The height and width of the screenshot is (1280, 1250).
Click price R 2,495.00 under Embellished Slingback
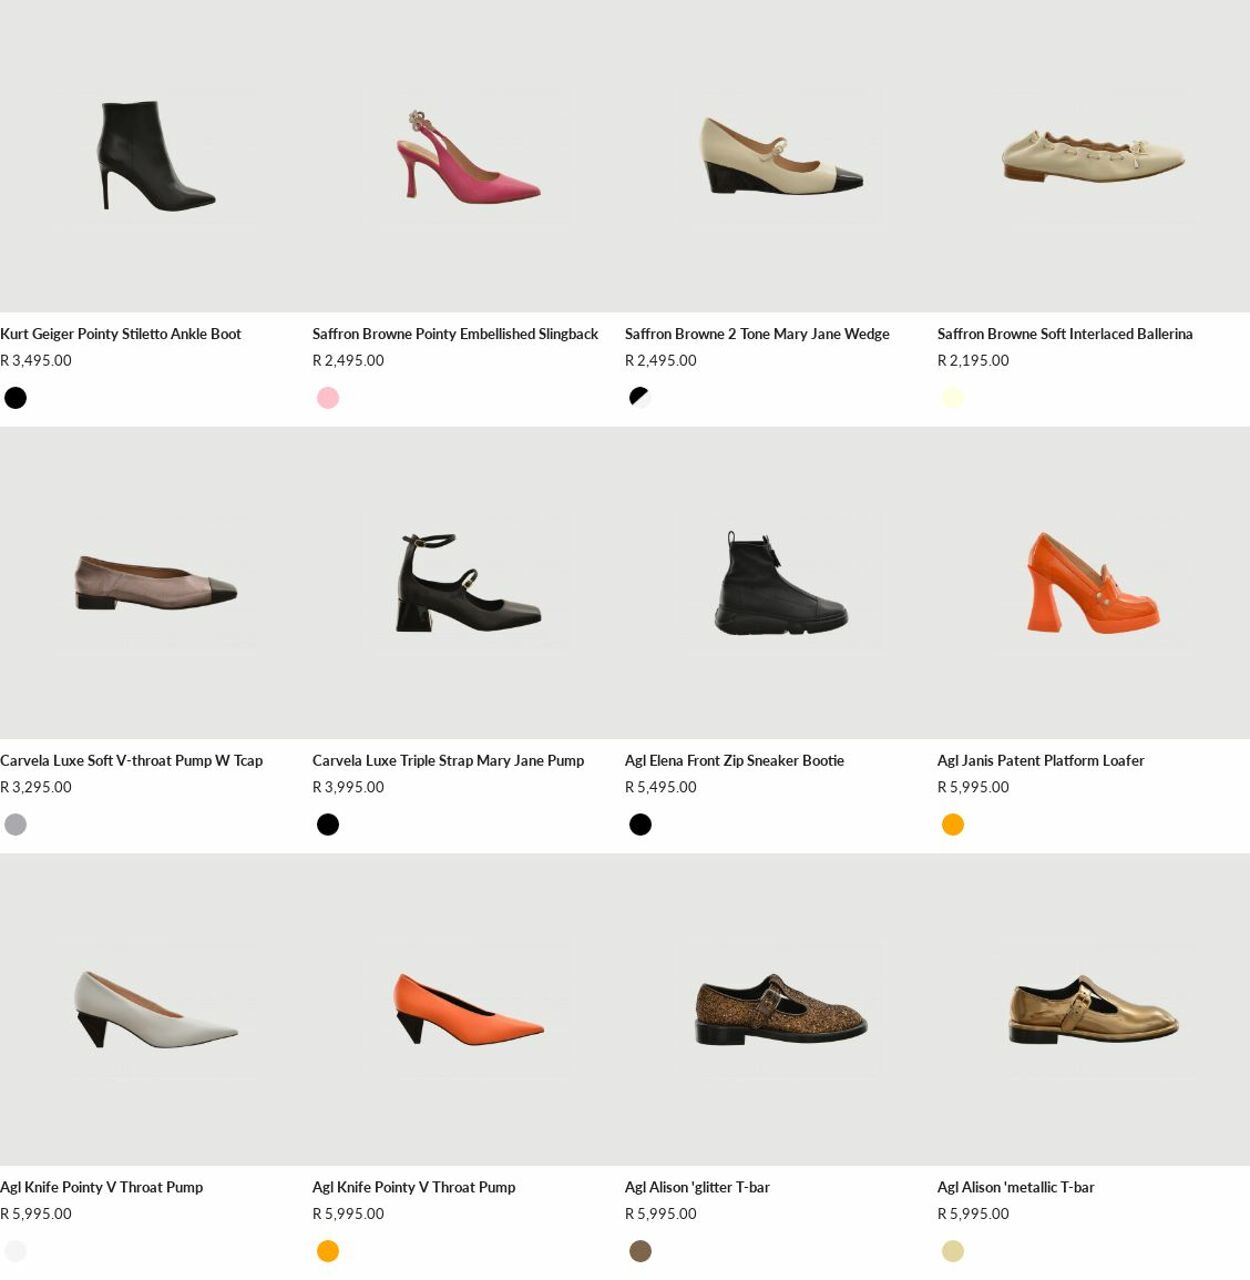[348, 361]
